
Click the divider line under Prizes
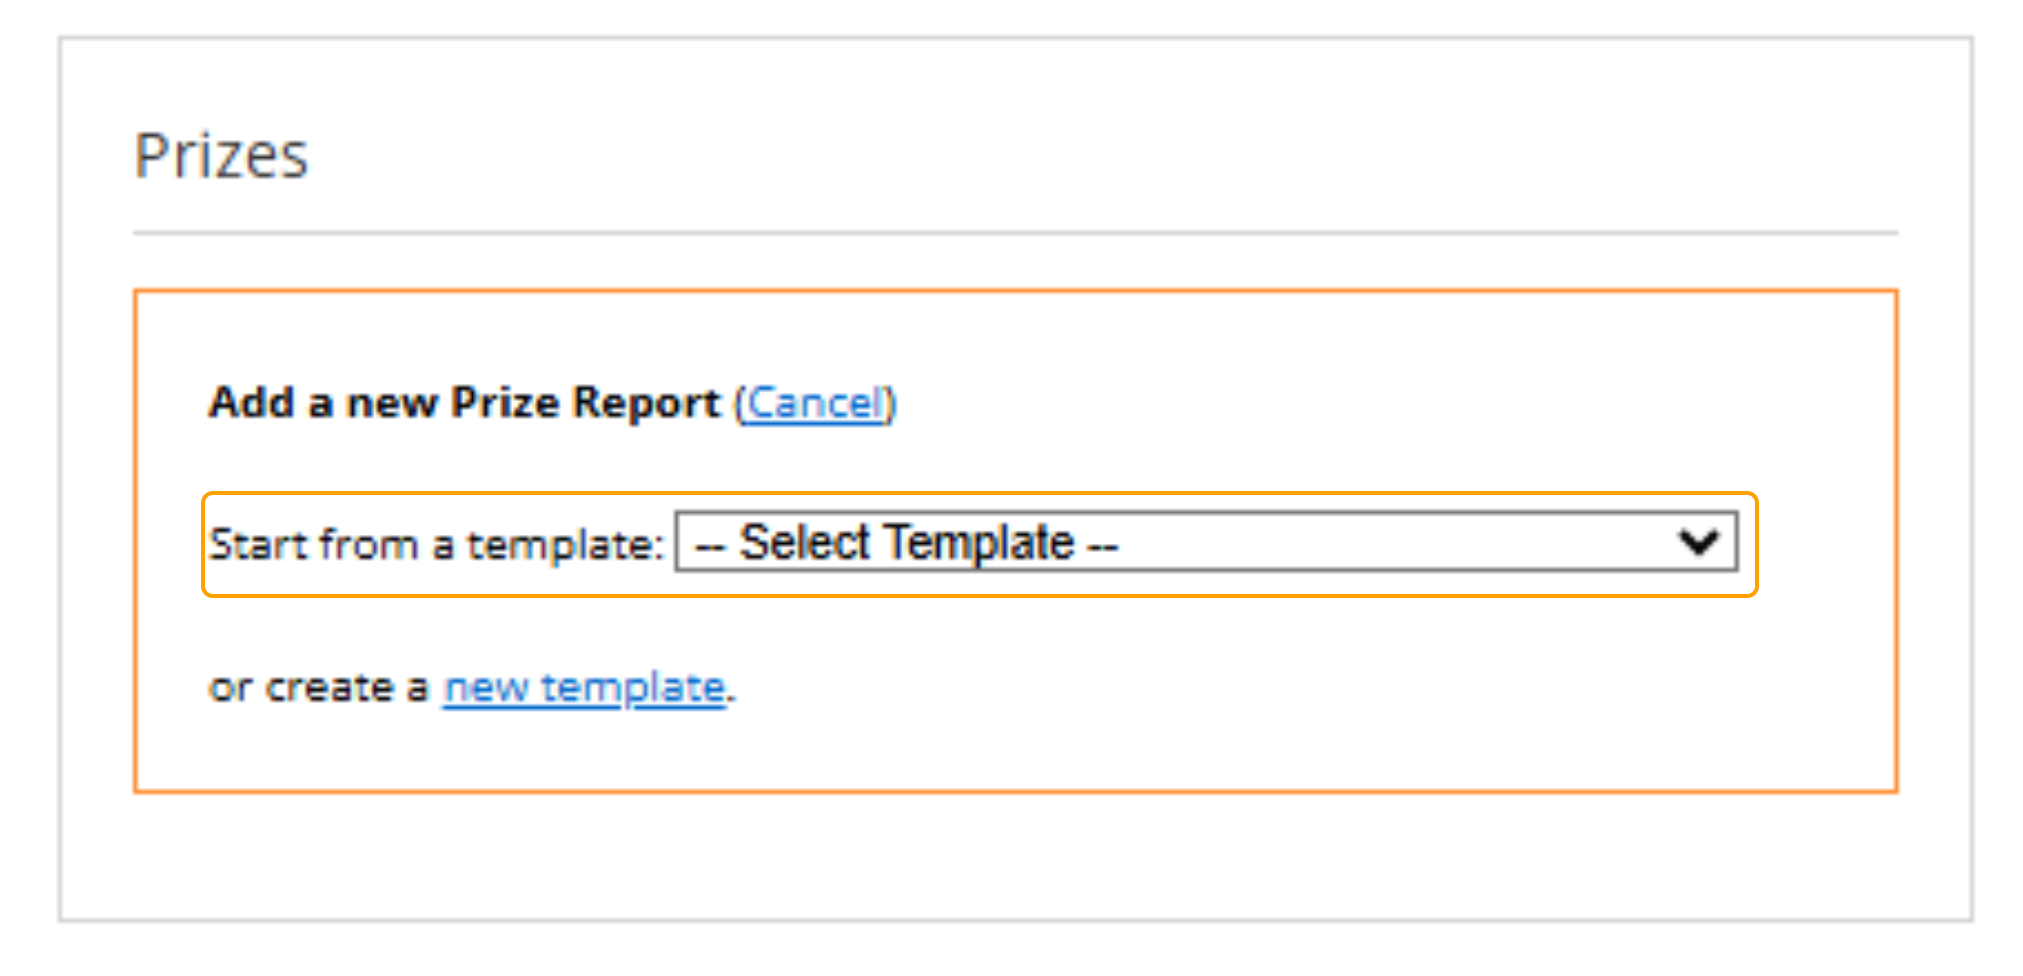click(1014, 233)
